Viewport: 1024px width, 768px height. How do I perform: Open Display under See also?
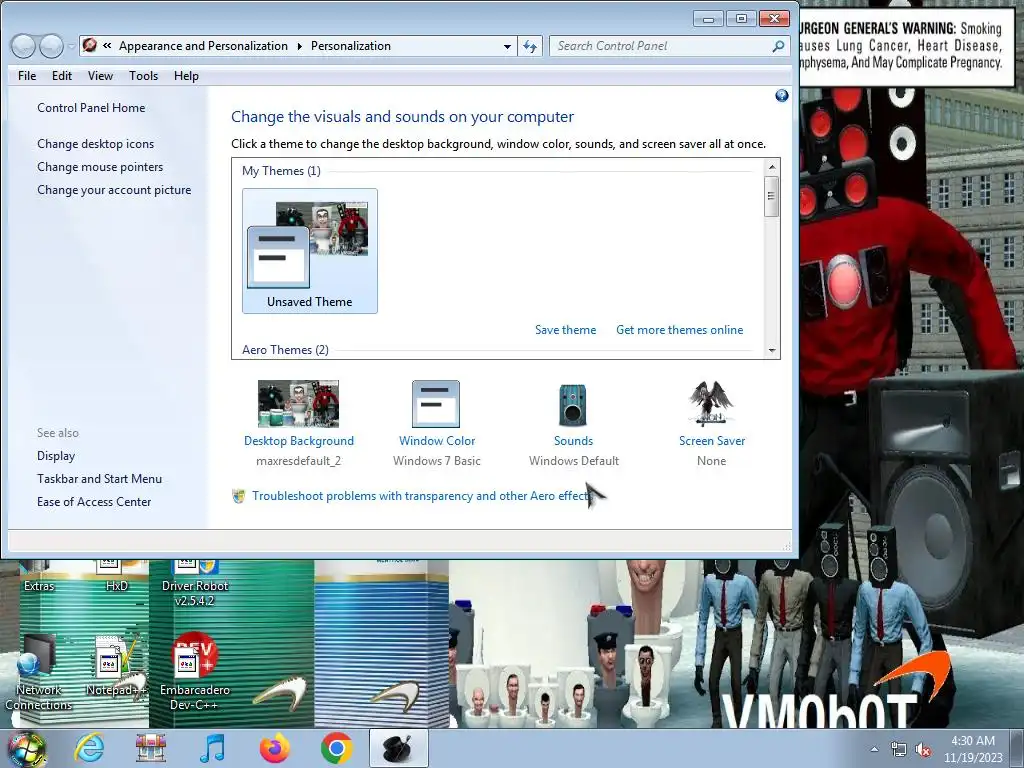pyautogui.click(x=56, y=456)
